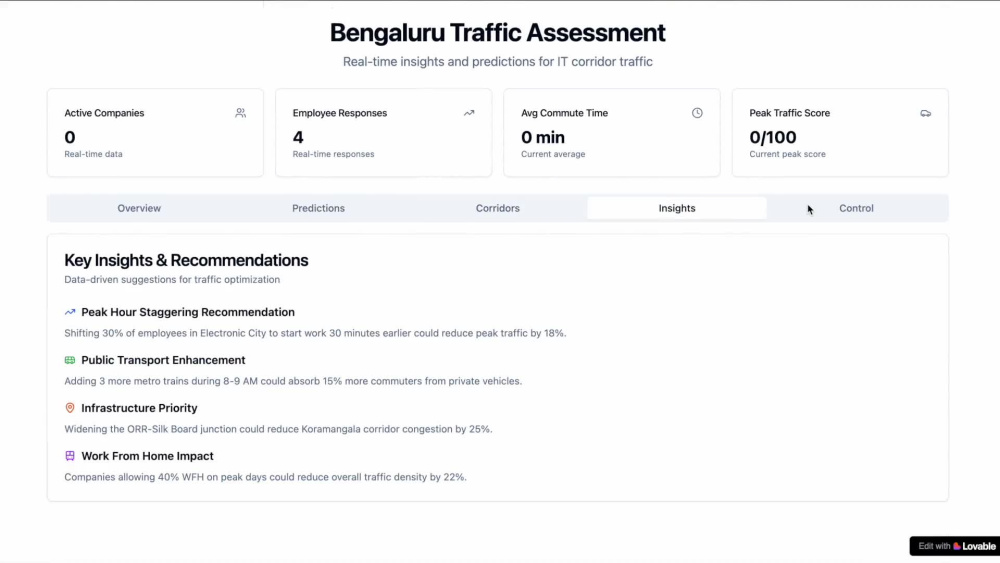Click the Infrastructure Priority heading
1000x563 pixels.
(139, 408)
